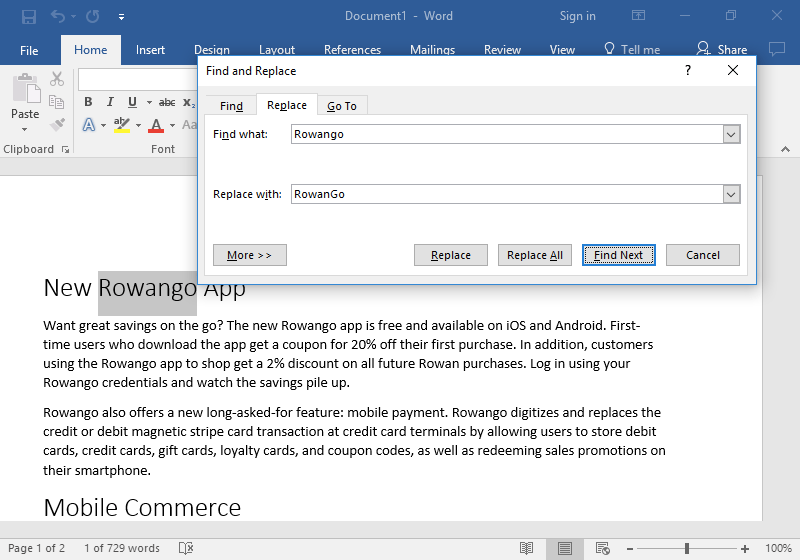Click the Cut scissors icon
This screenshot has width=800, height=560.
click(57, 80)
